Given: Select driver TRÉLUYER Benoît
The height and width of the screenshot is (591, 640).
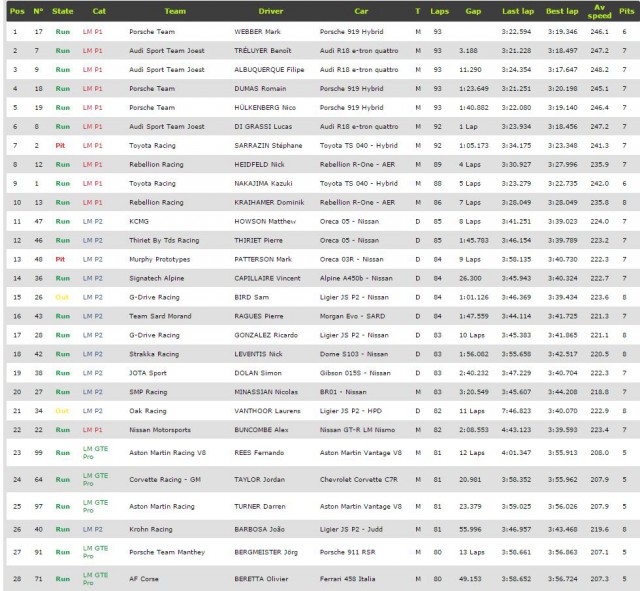Looking at the screenshot, I should [x=262, y=51].
